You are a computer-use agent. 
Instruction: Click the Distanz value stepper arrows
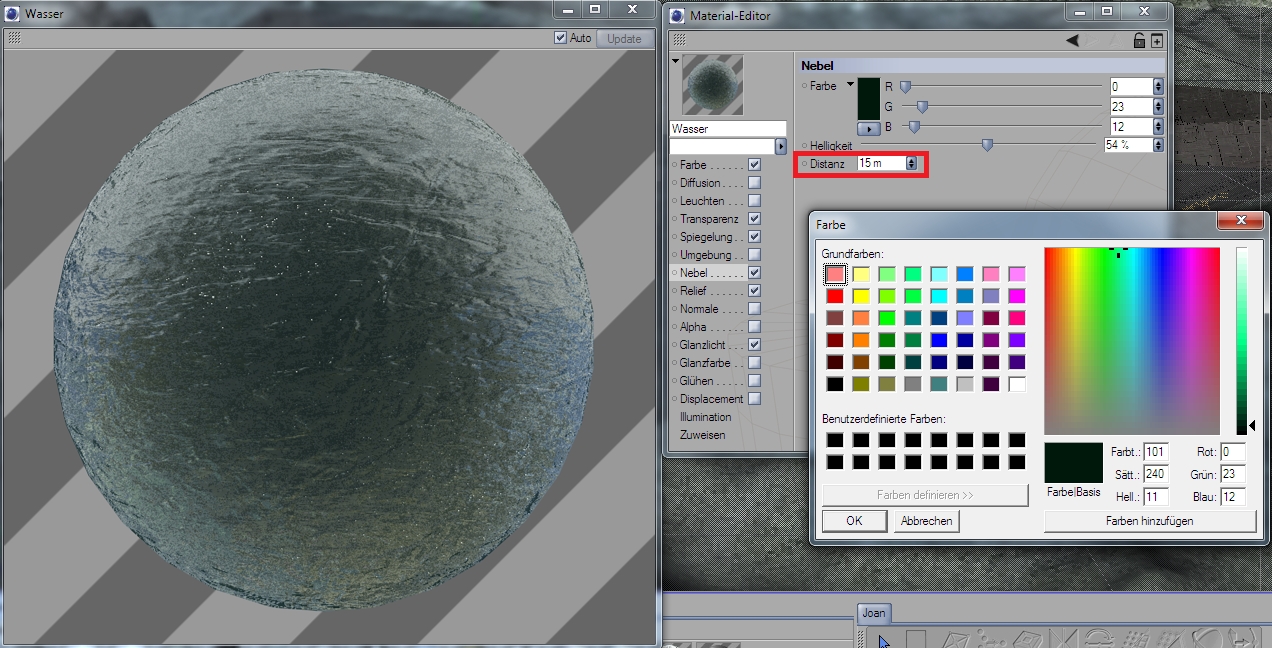point(911,163)
